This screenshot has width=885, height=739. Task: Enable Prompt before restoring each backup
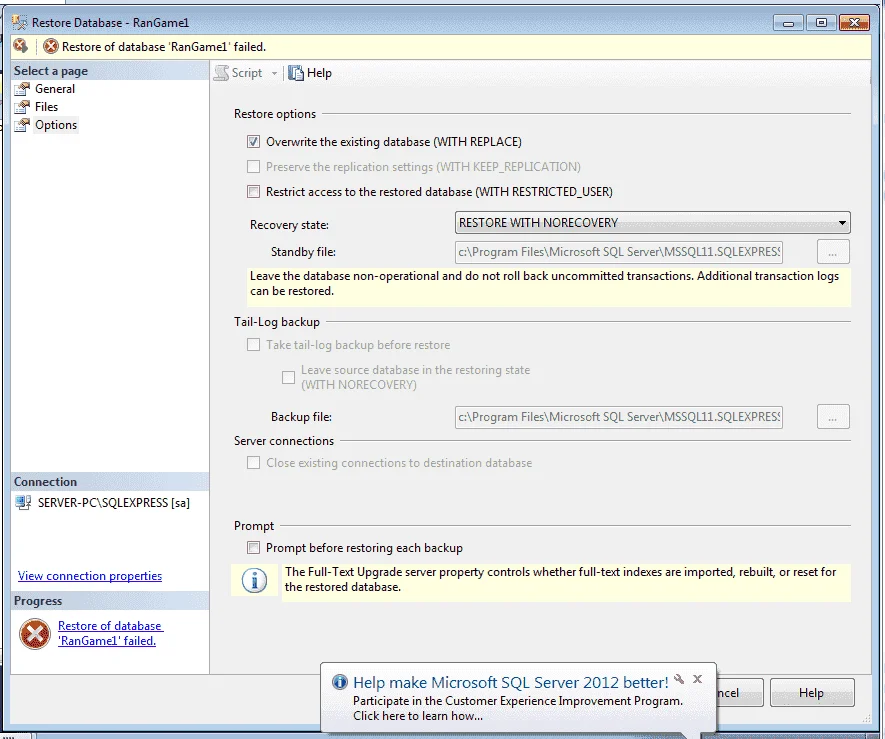(x=253, y=548)
